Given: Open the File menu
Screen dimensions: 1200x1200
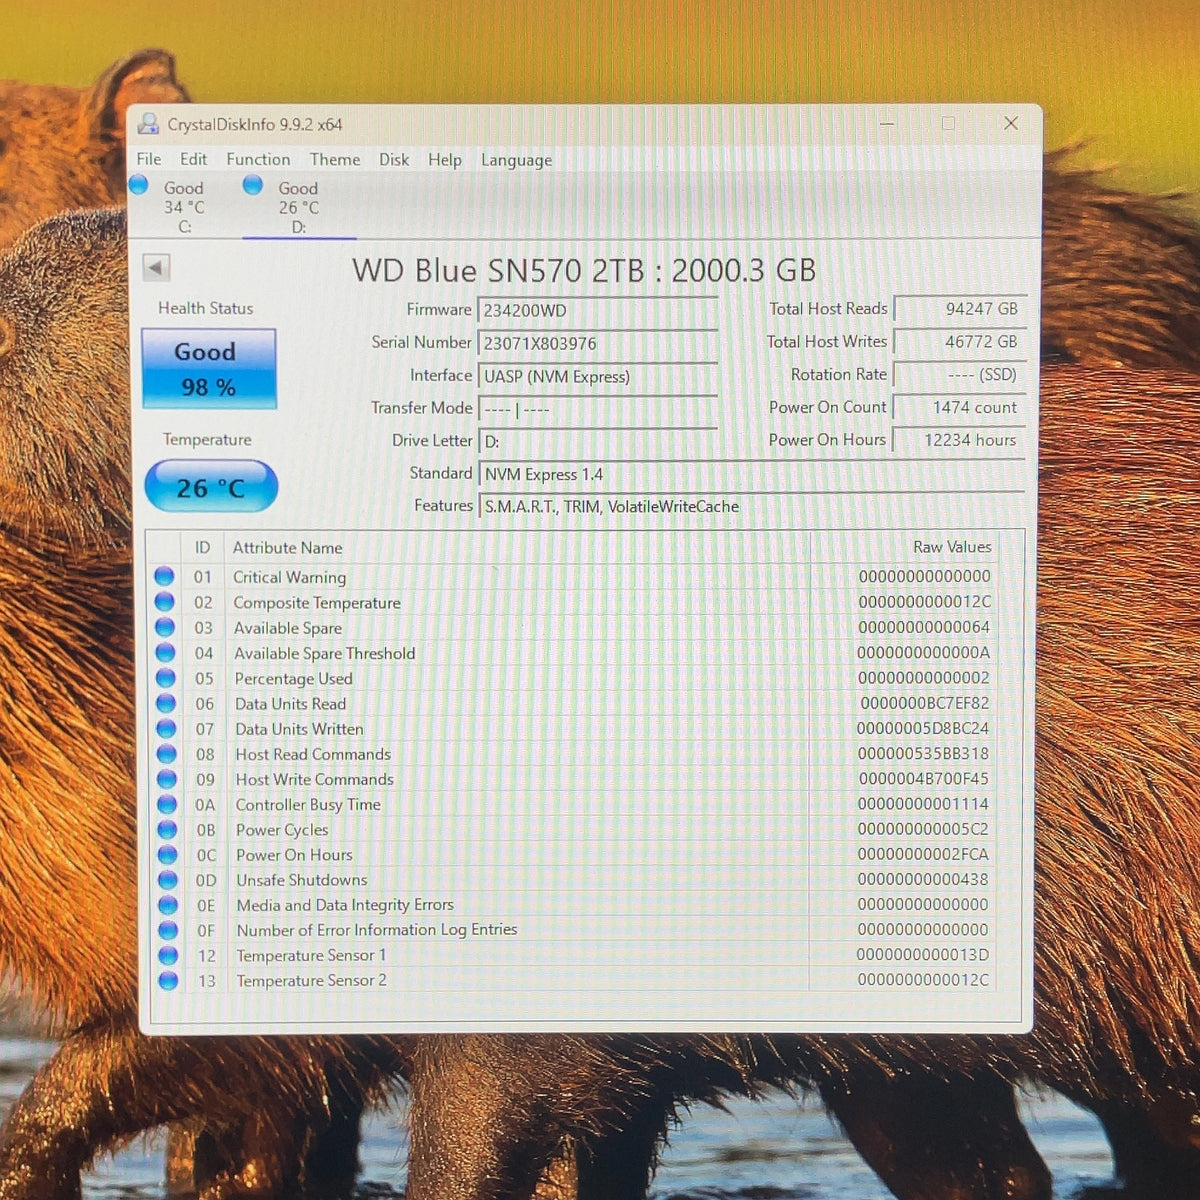Looking at the screenshot, I should tap(149, 159).
